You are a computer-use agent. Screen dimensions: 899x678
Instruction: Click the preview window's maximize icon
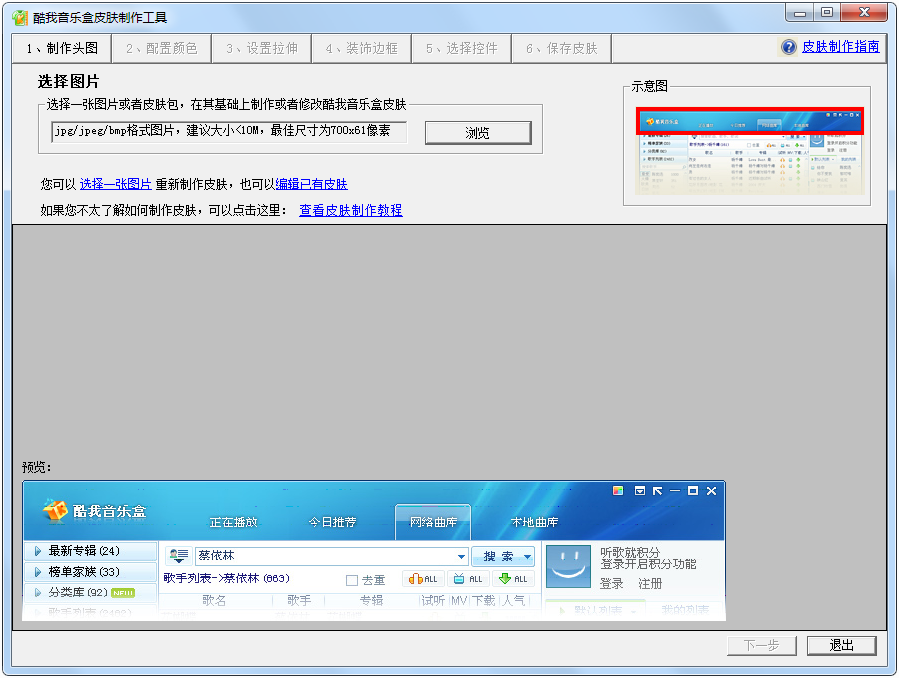click(693, 491)
